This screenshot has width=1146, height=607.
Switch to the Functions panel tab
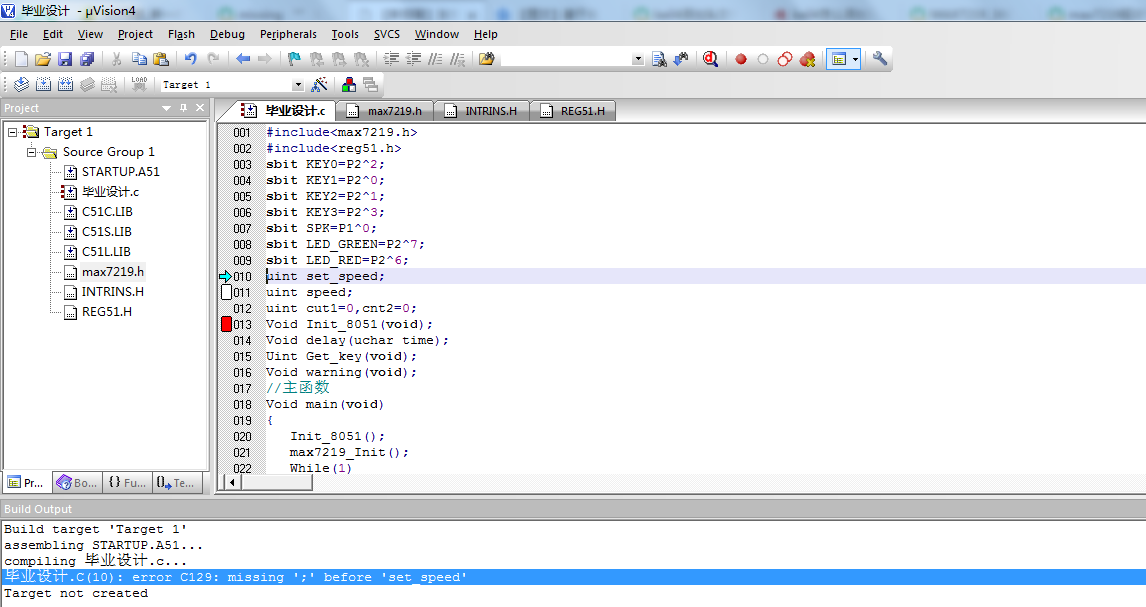point(127,483)
